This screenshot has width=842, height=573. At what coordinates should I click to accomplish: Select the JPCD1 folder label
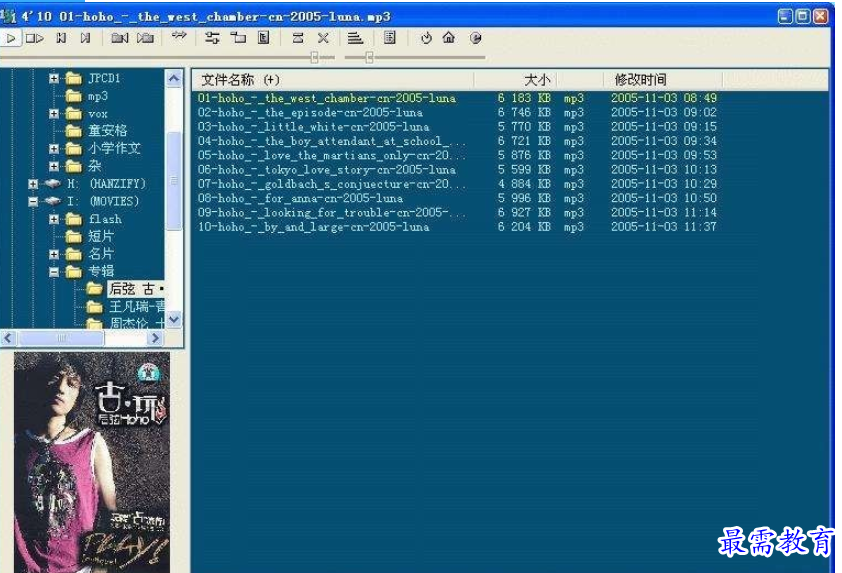click(104, 78)
